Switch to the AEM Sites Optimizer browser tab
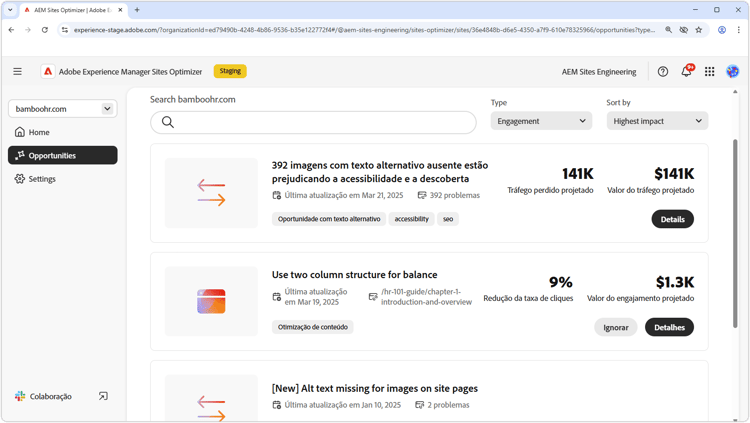The height and width of the screenshot is (423, 750). (73, 10)
